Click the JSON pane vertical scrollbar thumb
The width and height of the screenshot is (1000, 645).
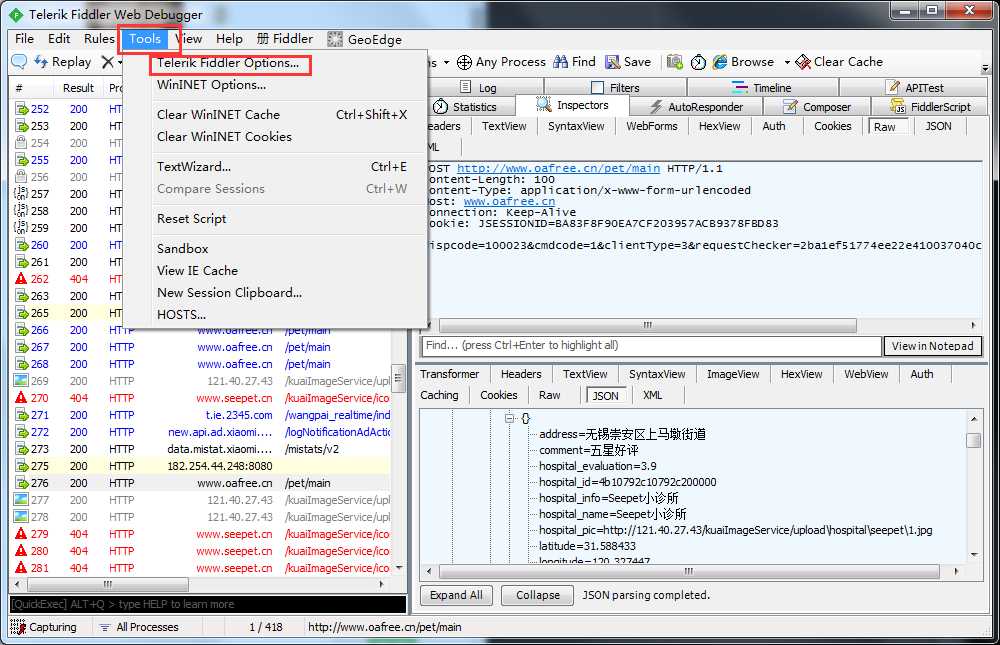pos(973,440)
